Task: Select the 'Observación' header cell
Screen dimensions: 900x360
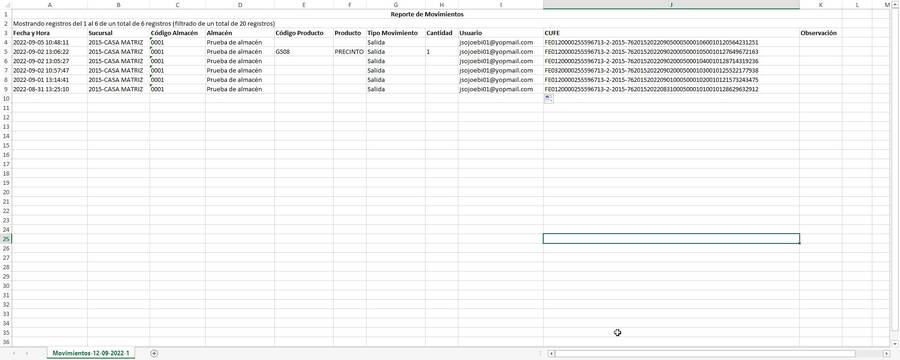Action: tap(821, 33)
